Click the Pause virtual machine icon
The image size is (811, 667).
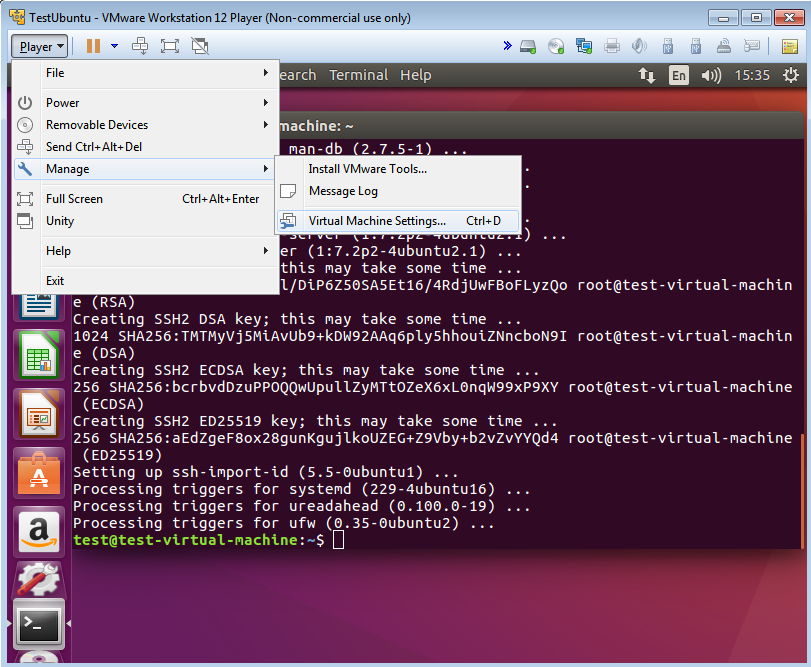[x=93, y=46]
